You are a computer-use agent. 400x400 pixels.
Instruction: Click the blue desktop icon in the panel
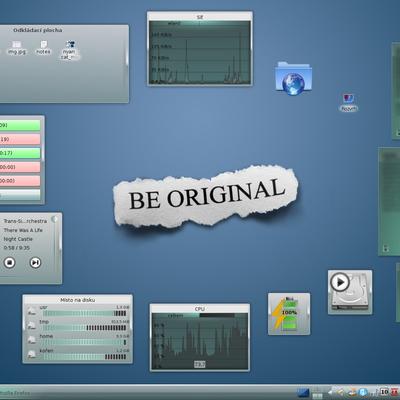tap(303, 393)
